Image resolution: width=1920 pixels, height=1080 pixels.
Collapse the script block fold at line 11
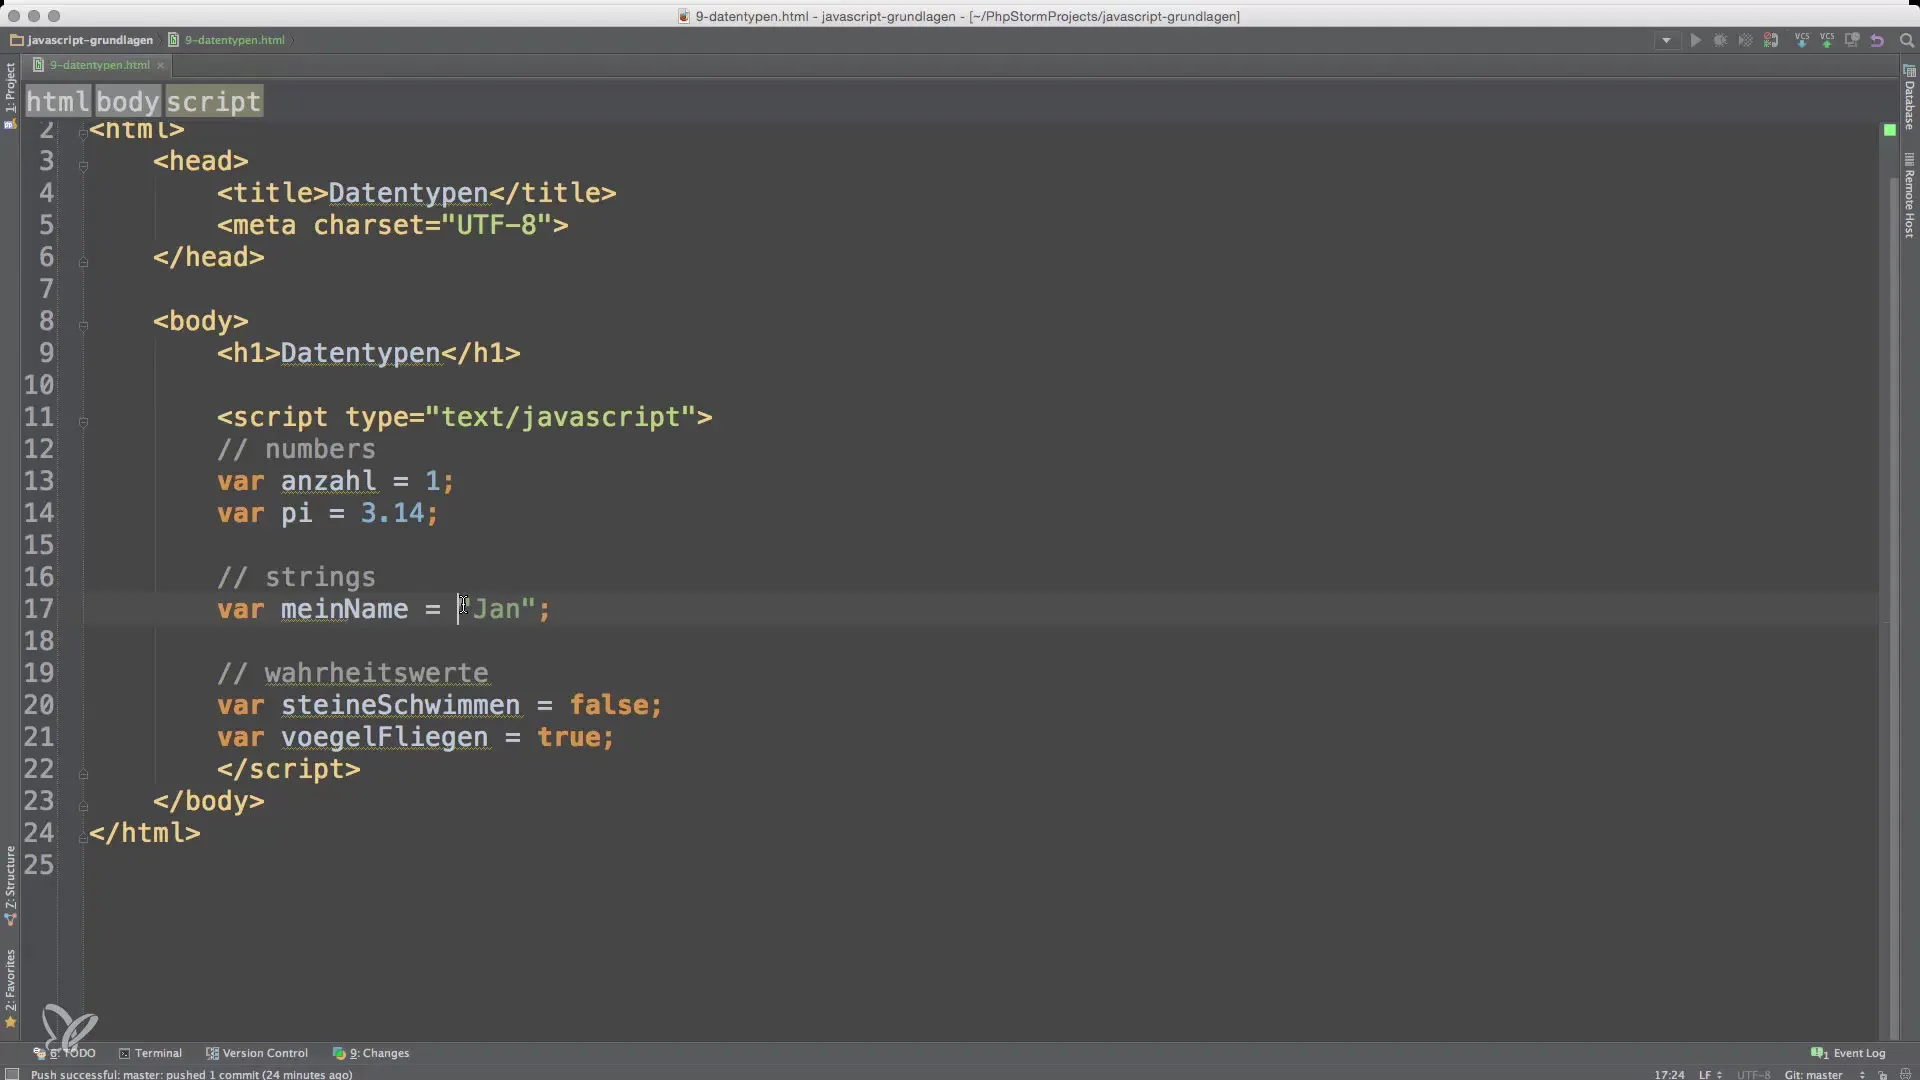click(x=83, y=422)
